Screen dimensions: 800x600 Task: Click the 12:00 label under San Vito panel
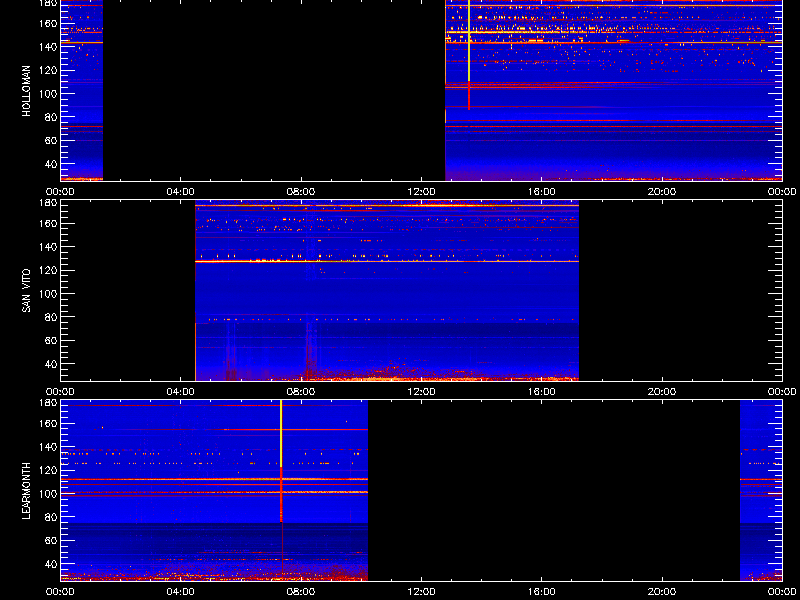[x=421, y=392]
